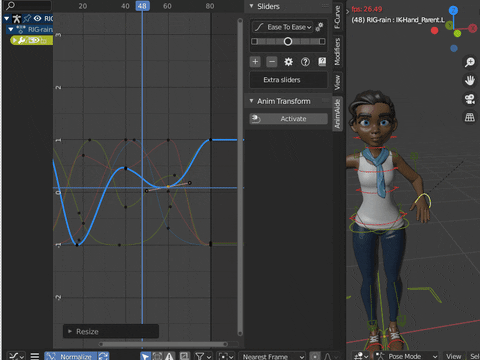The height and width of the screenshot is (360, 480).
Task: Click the zoom magnifier viewport icon
Action: coord(470,62)
